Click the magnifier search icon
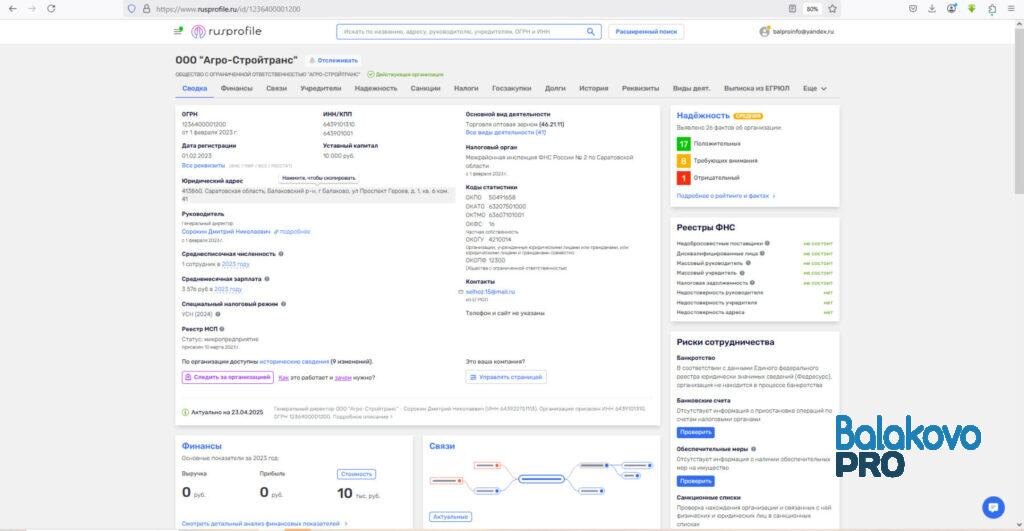 point(590,31)
